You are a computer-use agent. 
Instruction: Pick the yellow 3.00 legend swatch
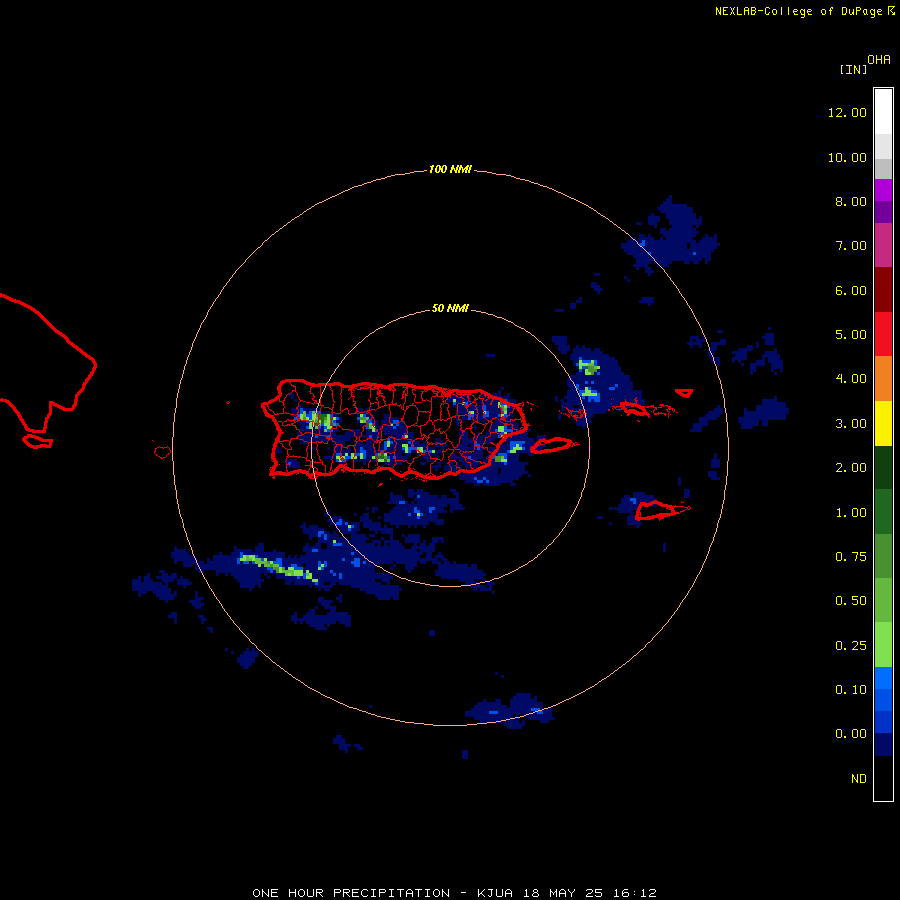pos(883,423)
